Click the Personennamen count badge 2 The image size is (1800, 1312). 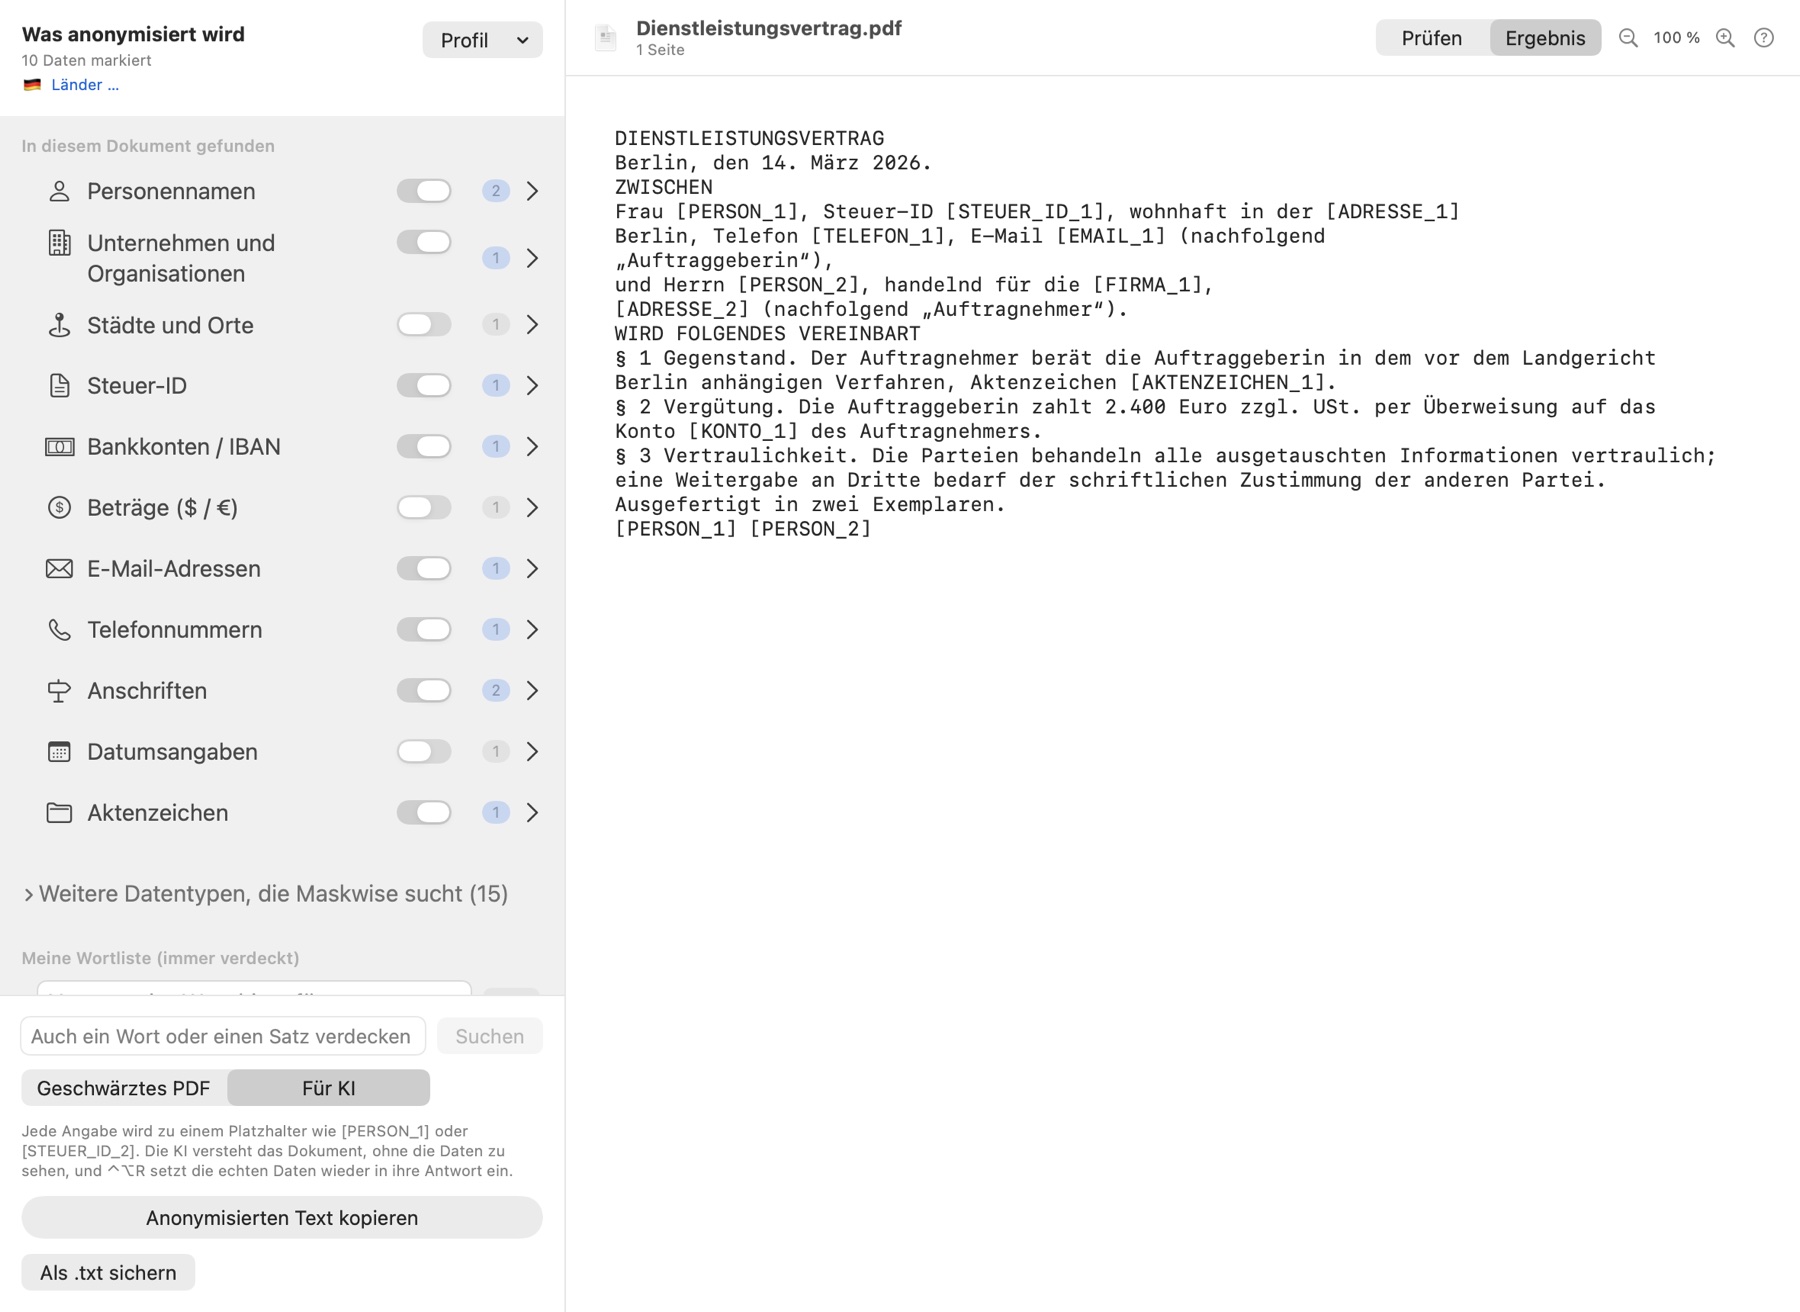496,191
